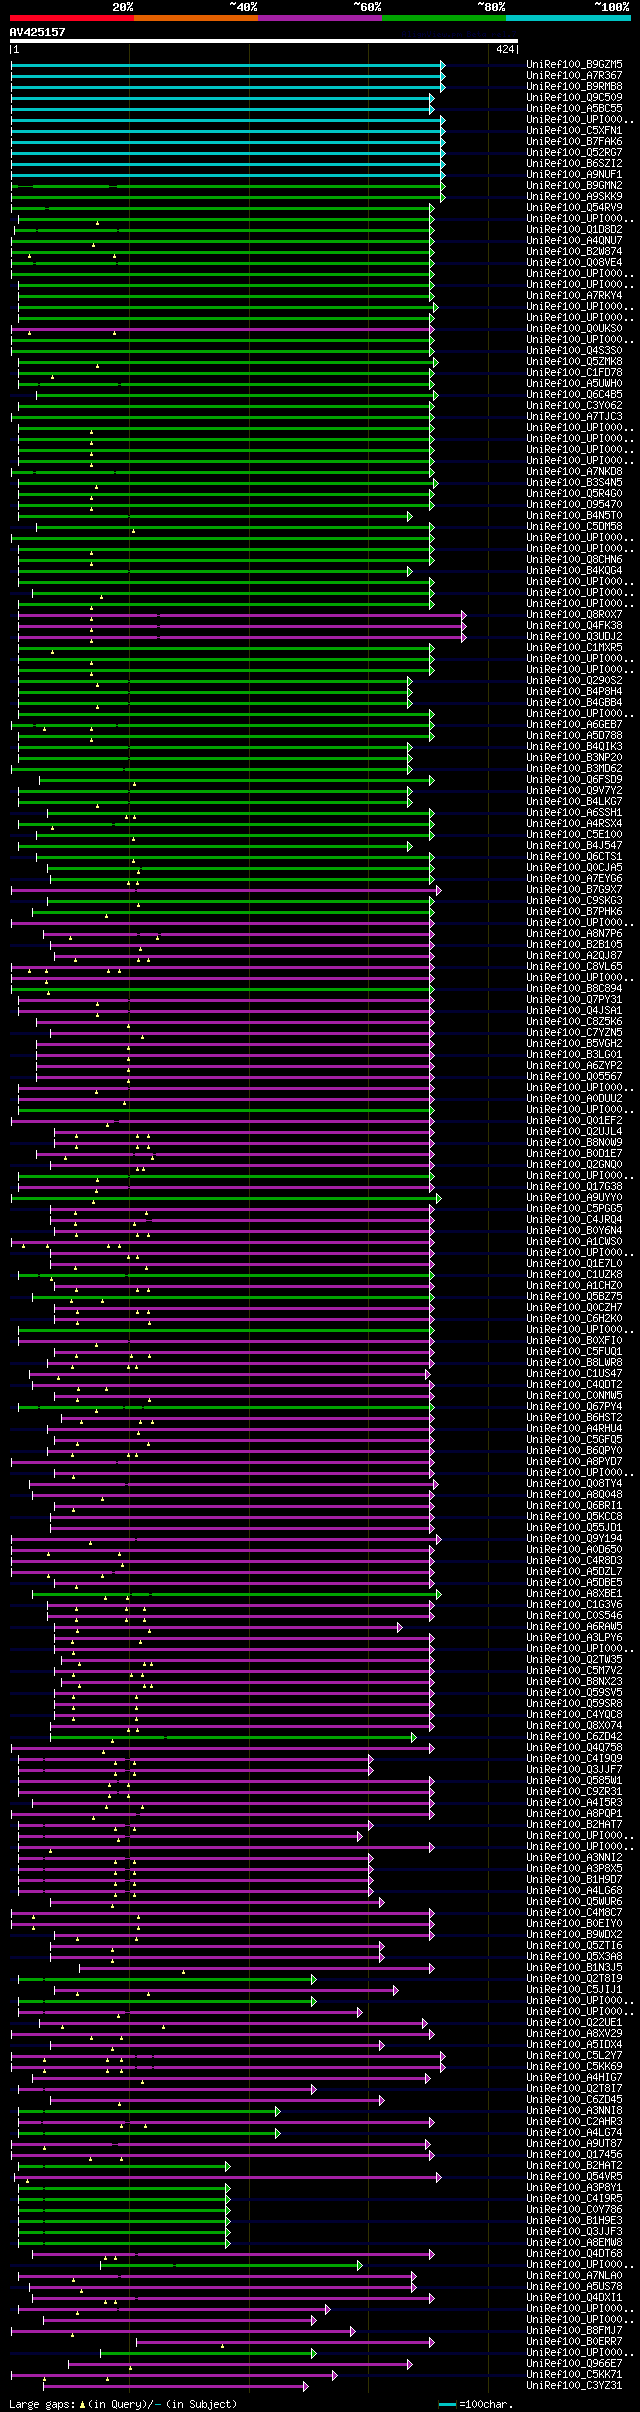The image size is (640, 2412).
Task: Select the AV425157 query title
Action: pos(38,32)
